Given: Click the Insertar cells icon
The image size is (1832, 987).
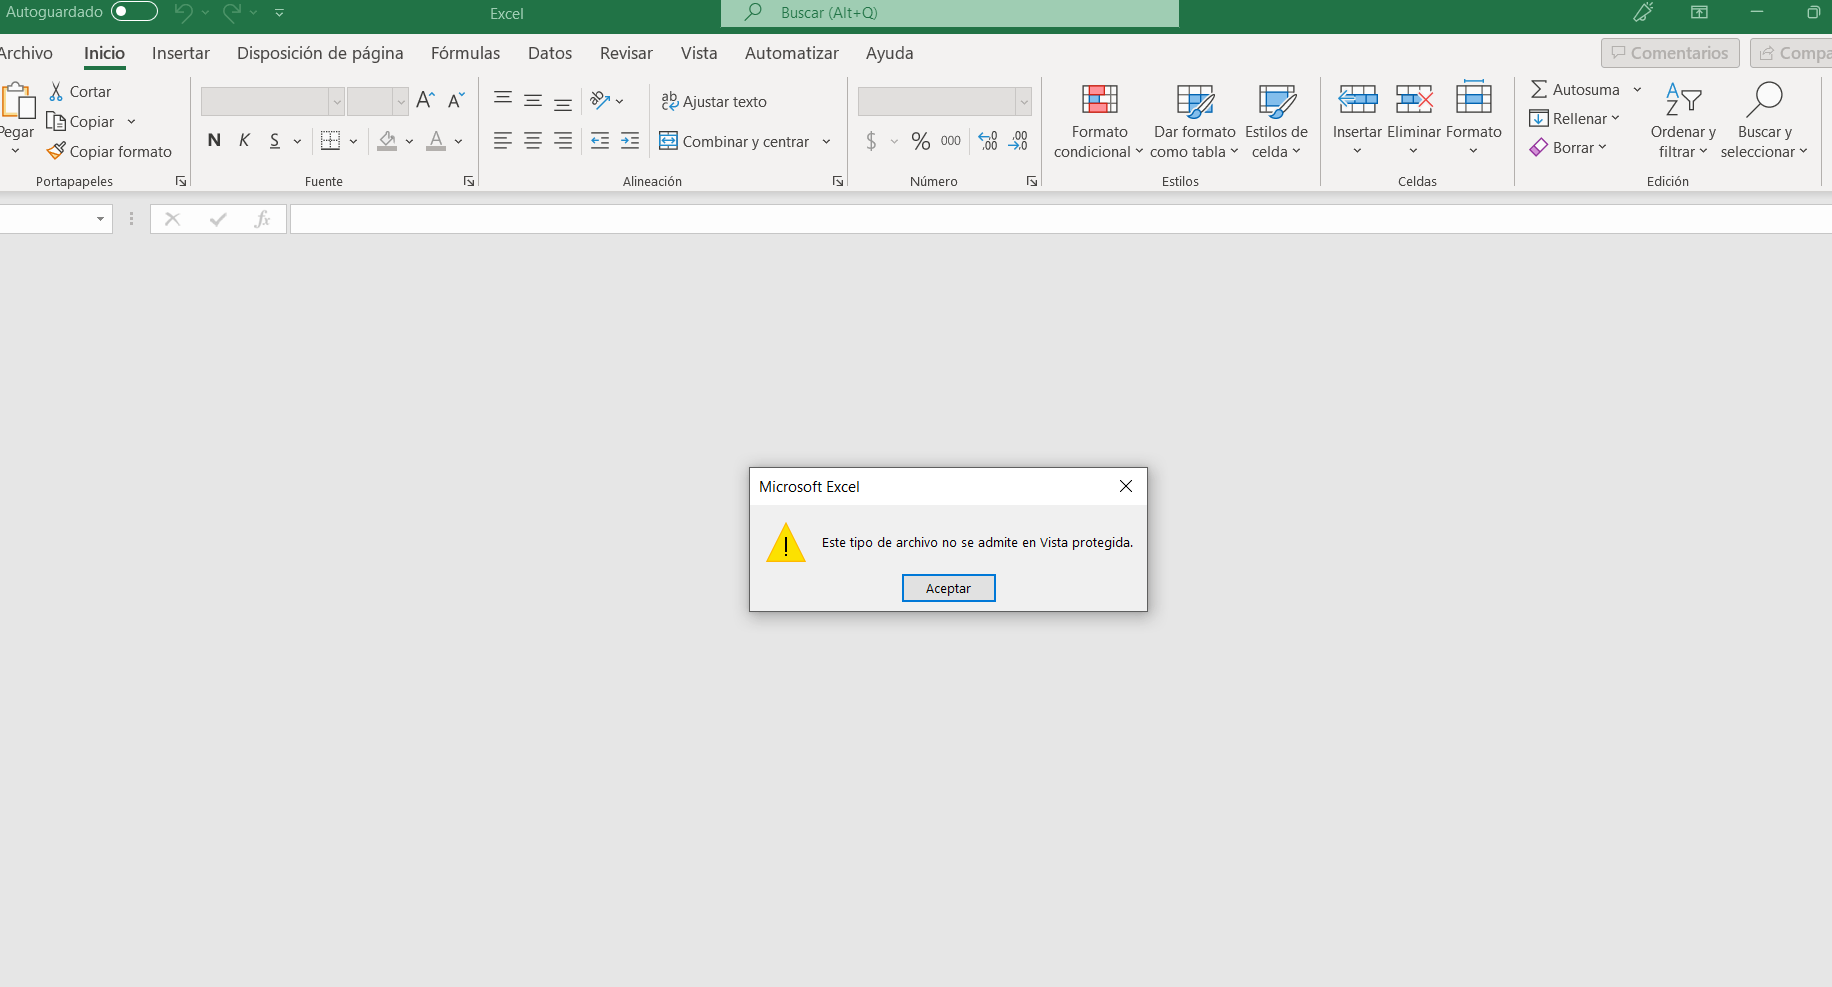Looking at the screenshot, I should [x=1358, y=98].
